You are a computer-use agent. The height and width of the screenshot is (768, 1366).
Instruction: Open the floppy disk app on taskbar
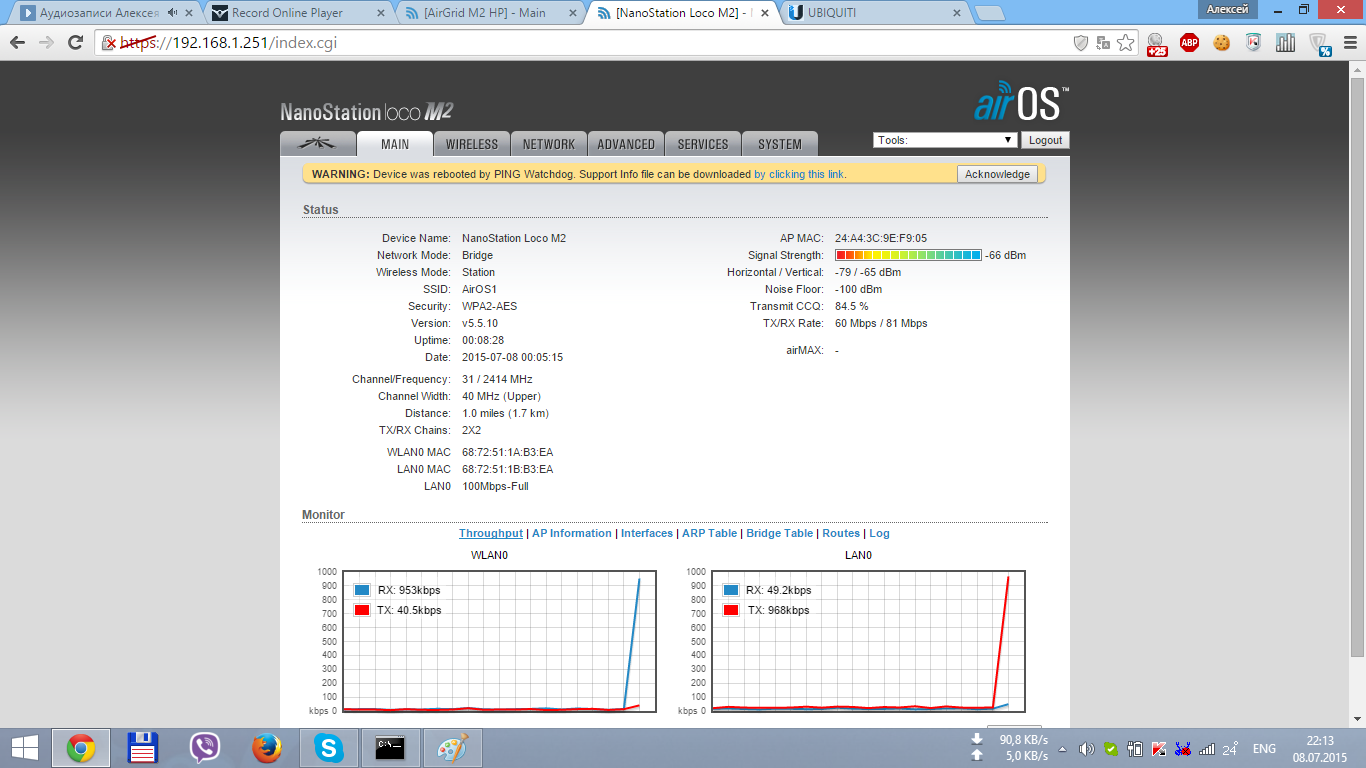tap(143, 748)
